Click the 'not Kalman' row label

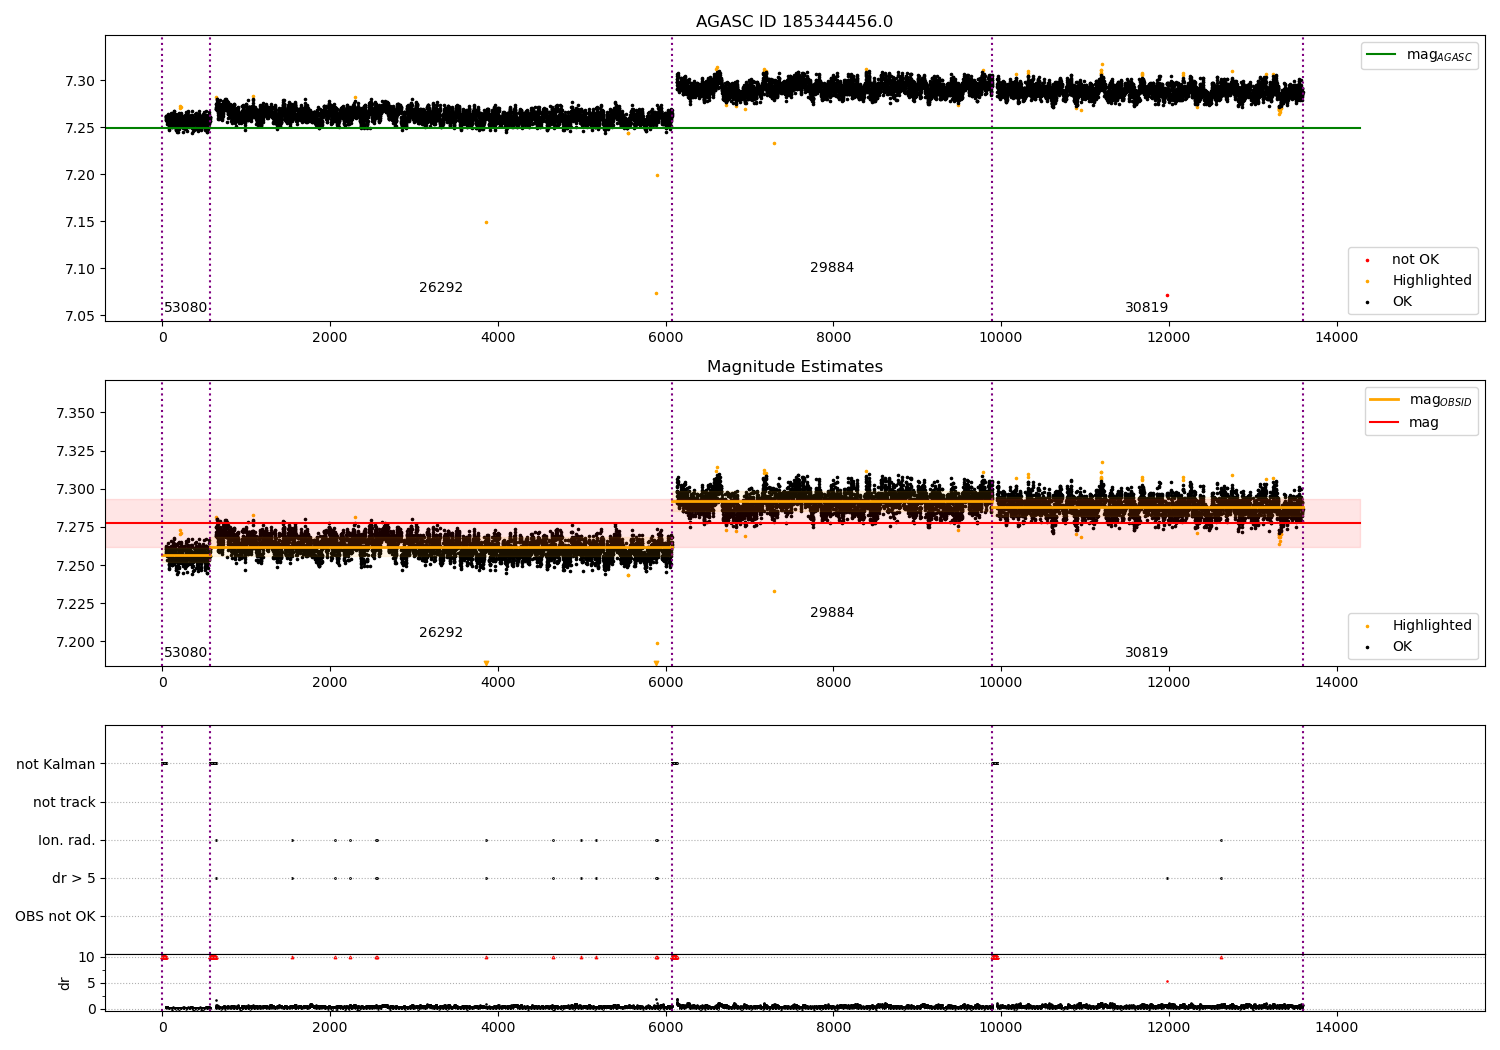(x=56, y=765)
